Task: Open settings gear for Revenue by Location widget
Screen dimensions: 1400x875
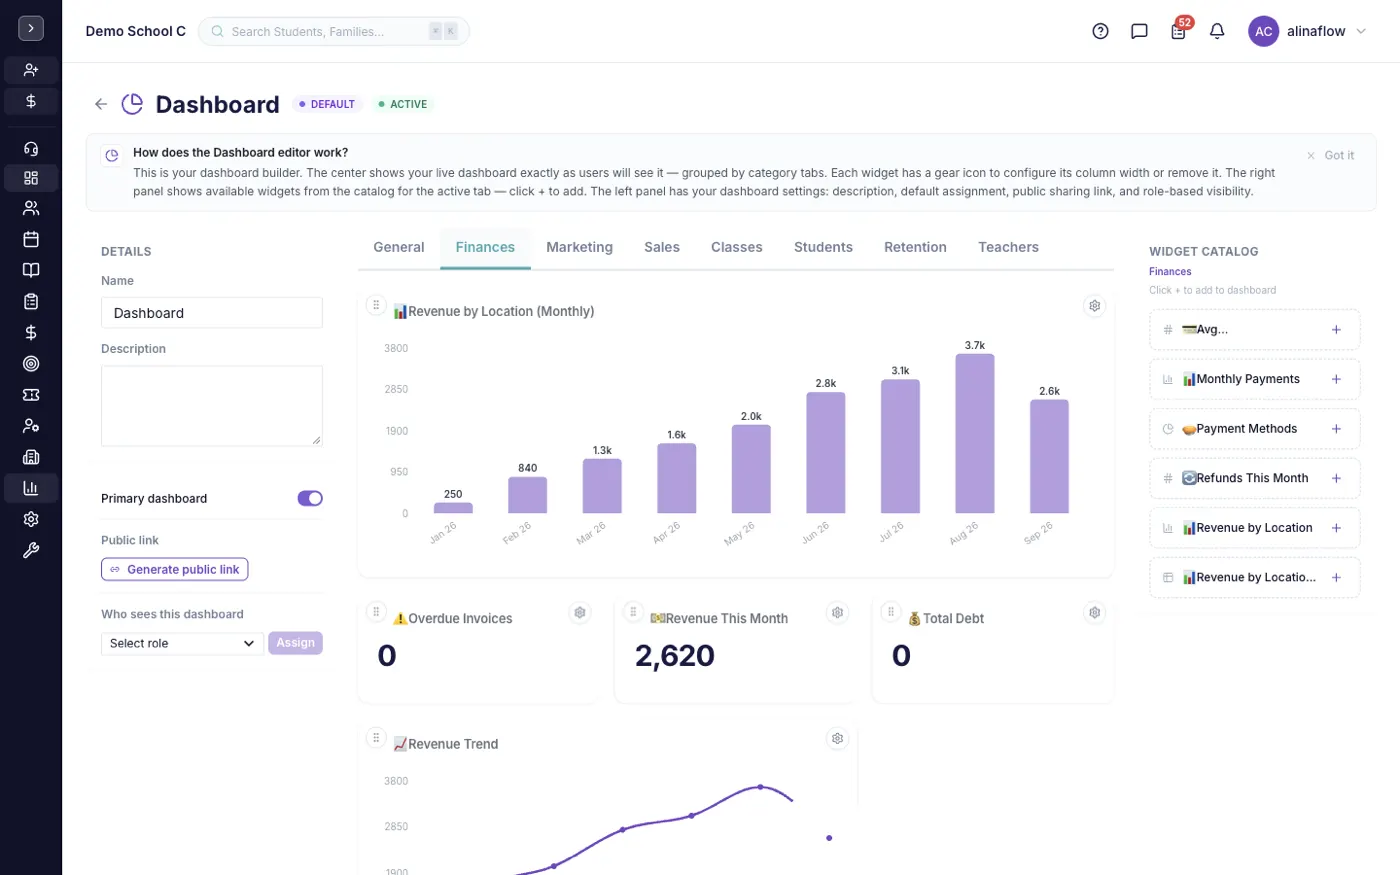Action: (x=1095, y=306)
